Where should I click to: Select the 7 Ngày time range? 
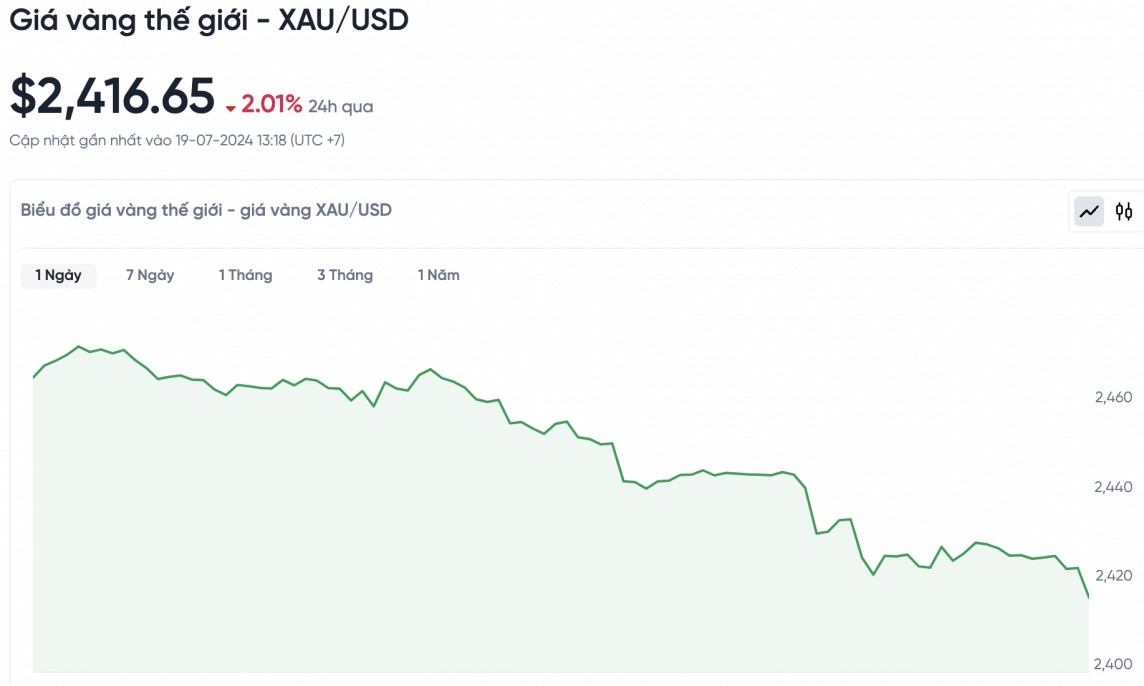[x=150, y=275]
